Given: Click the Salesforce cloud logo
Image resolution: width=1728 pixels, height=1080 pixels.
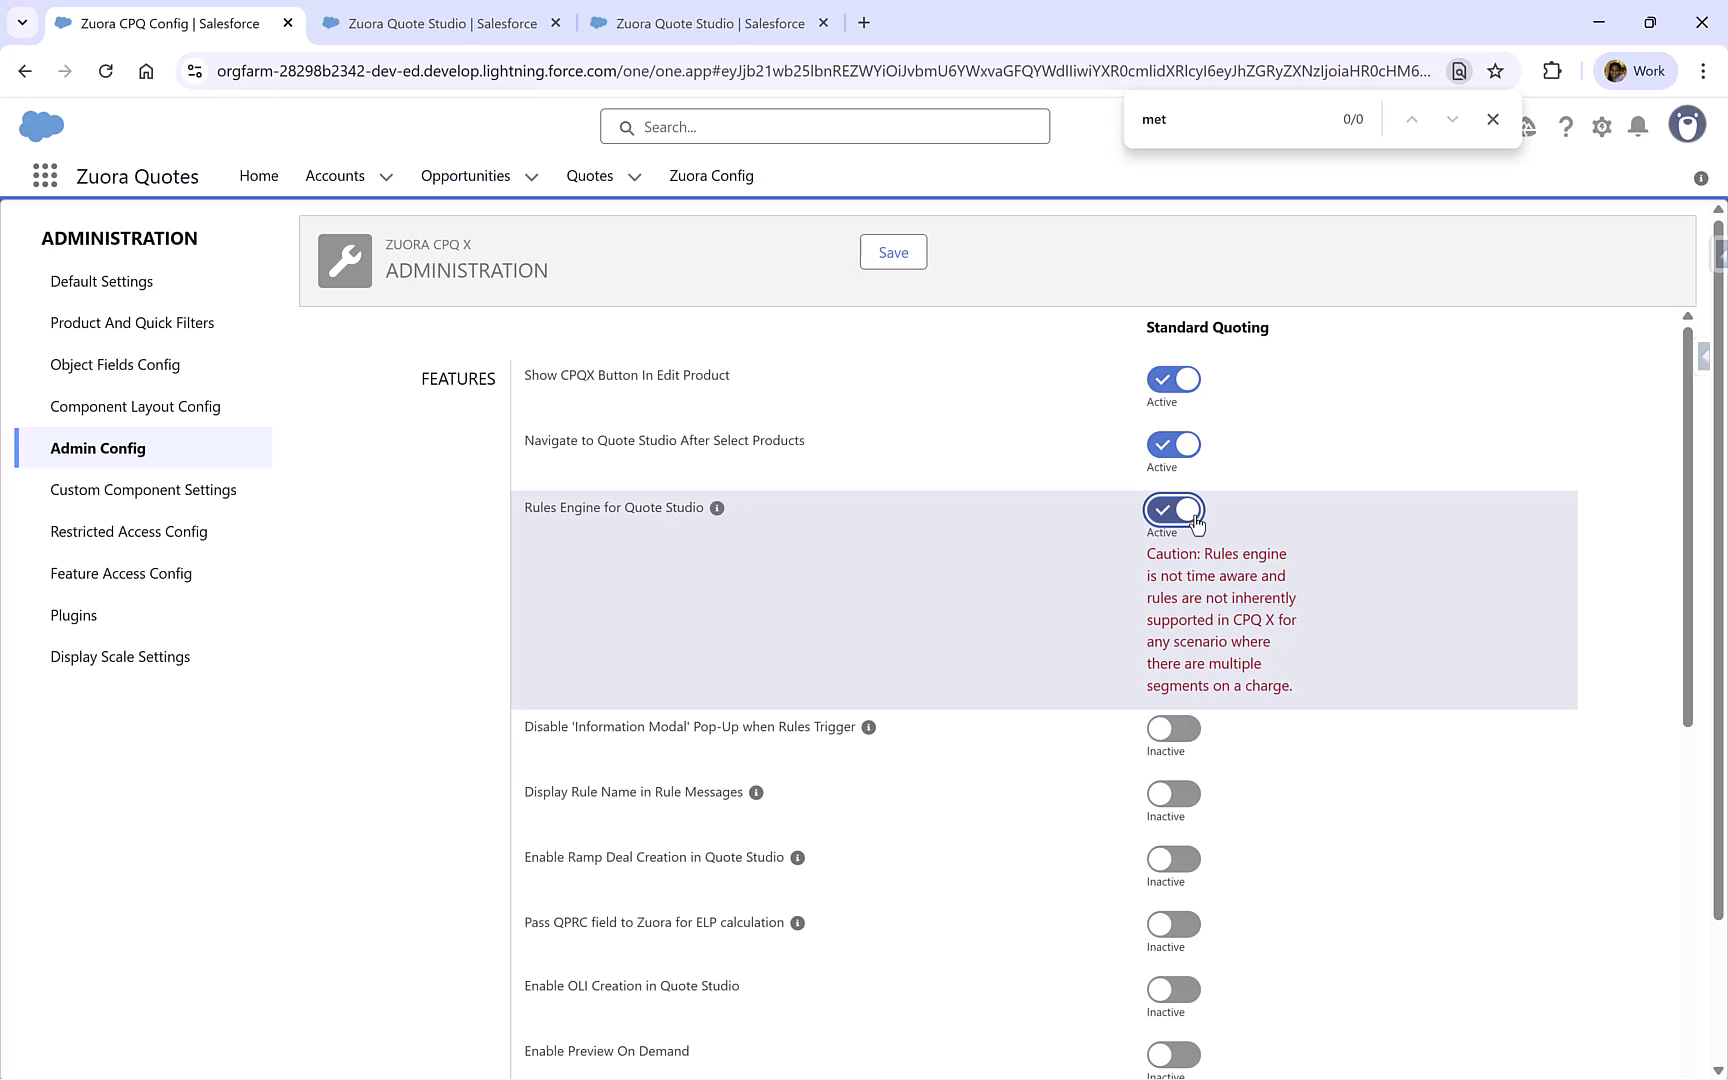Looking at the screenshot, I should tap(41, 126).
